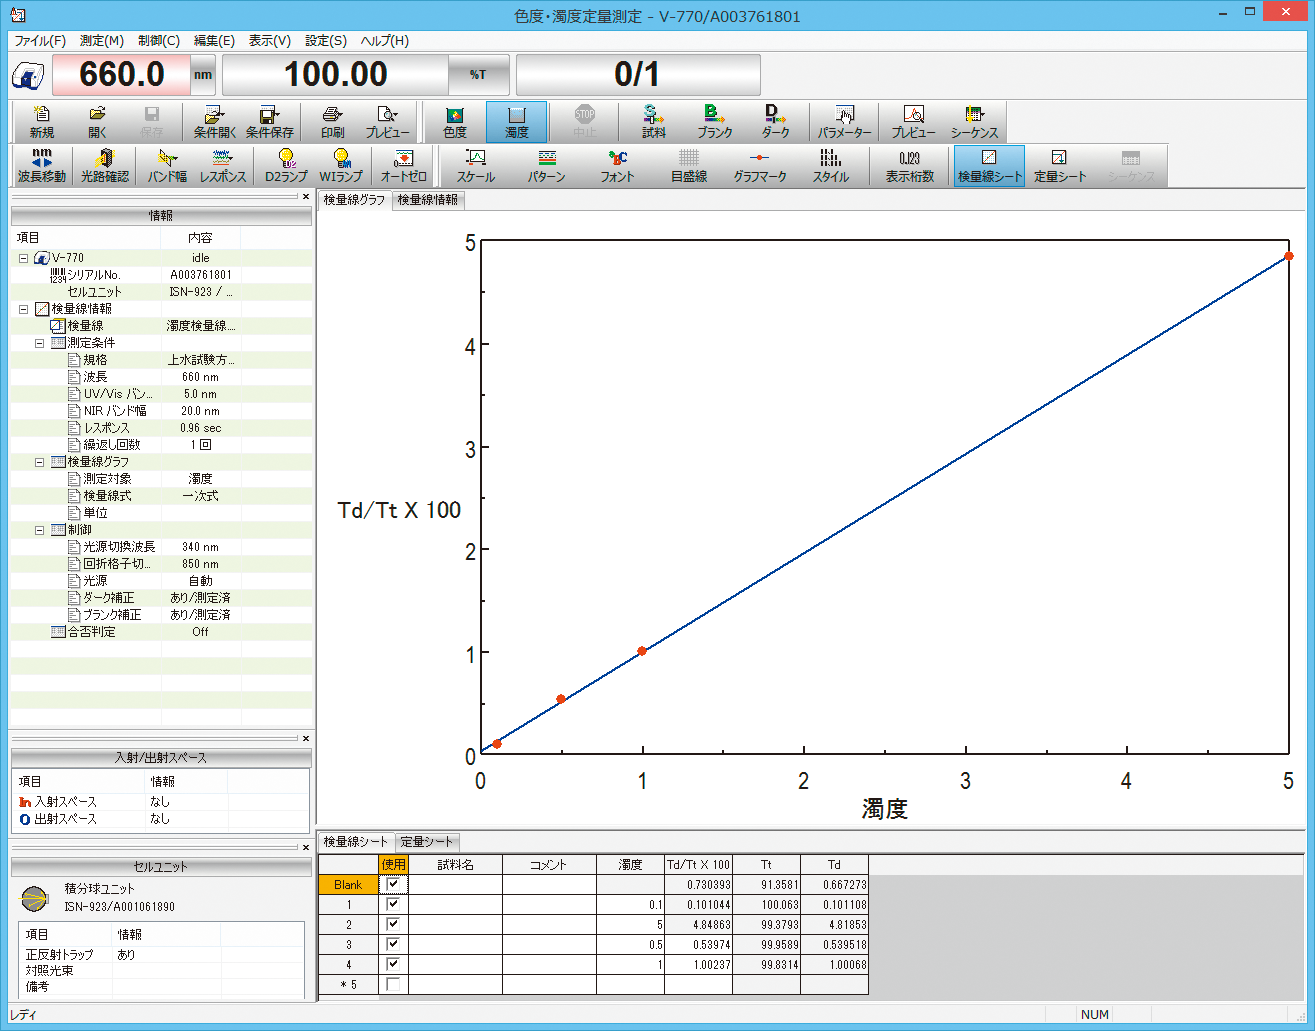
Task: Switch to the 検量線情報 tab
Action: [428, 200]
